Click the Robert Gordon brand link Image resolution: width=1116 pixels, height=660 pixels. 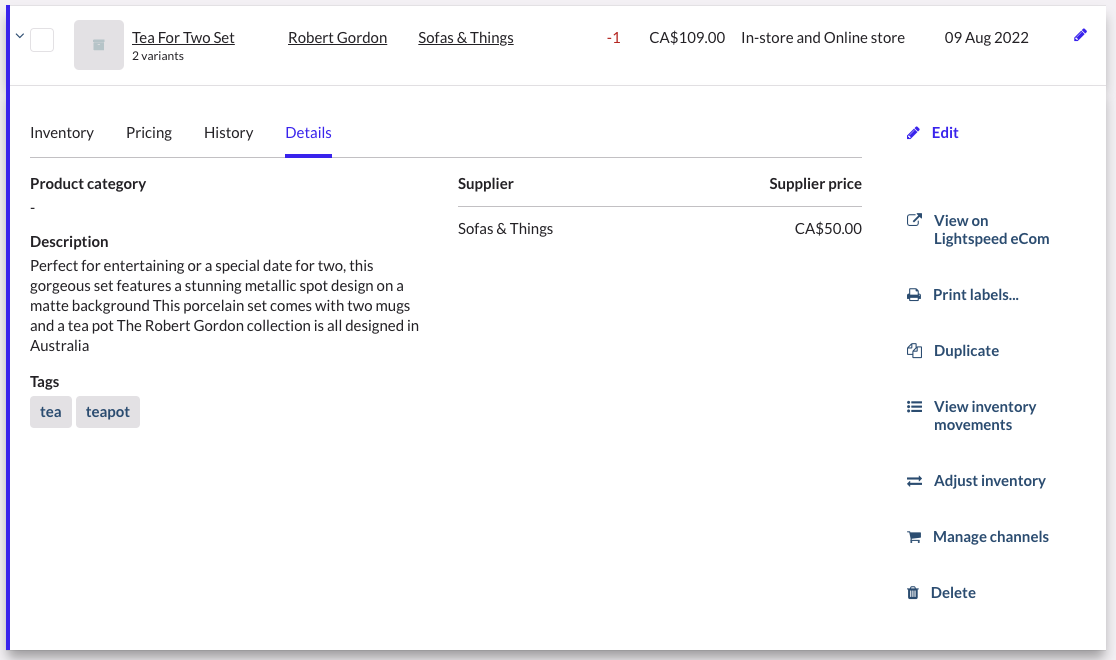(x=337, y=38)
